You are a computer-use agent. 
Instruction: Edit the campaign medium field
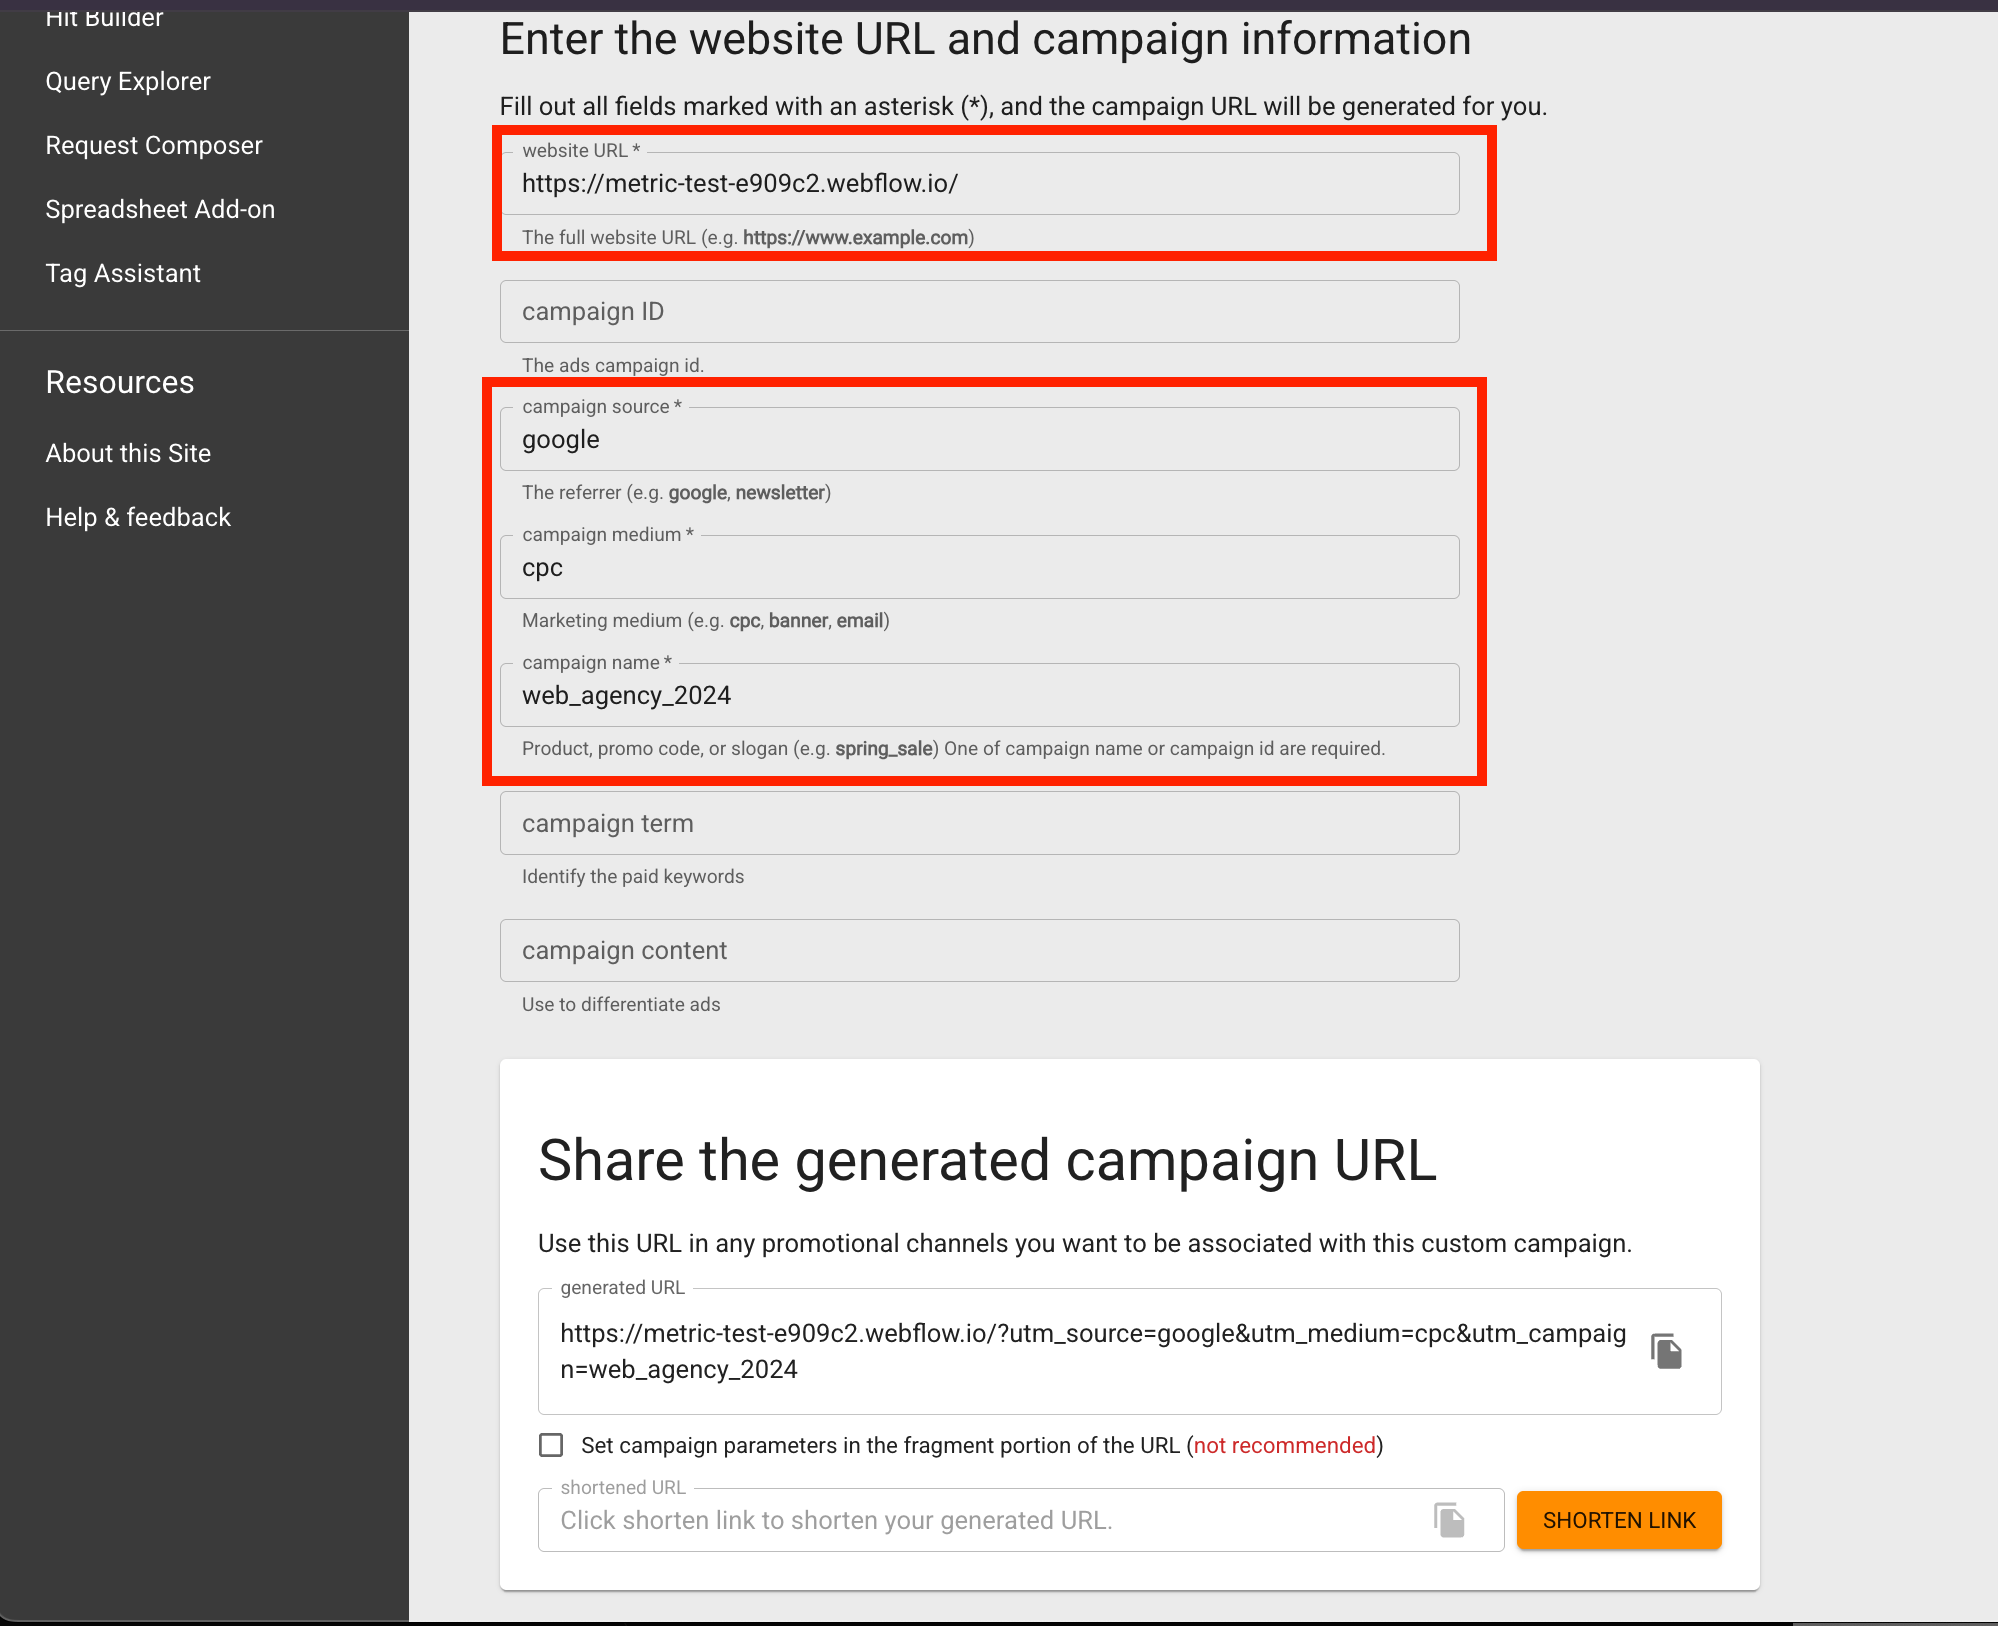979,567
